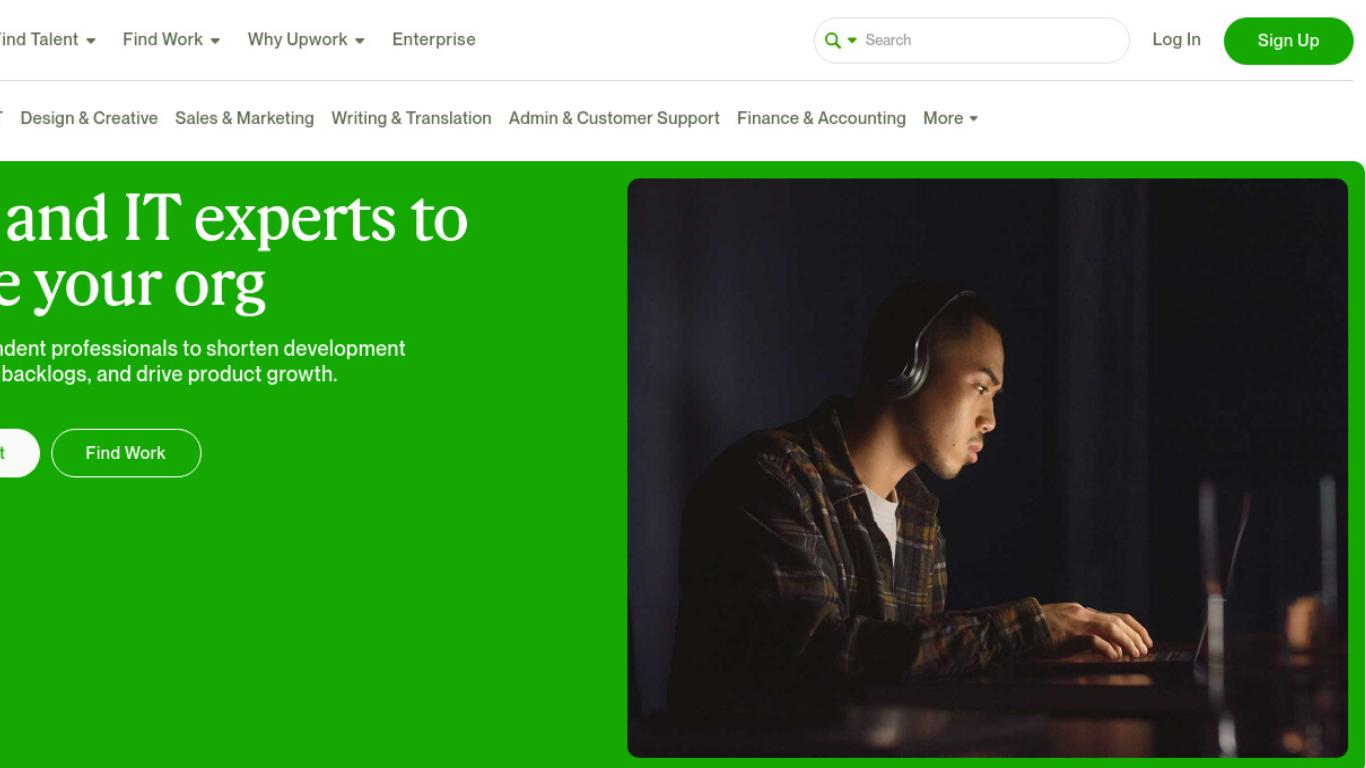Click the outlined Find Work button
This screenshot has height=768, width=1366.
tap(126, 453)
